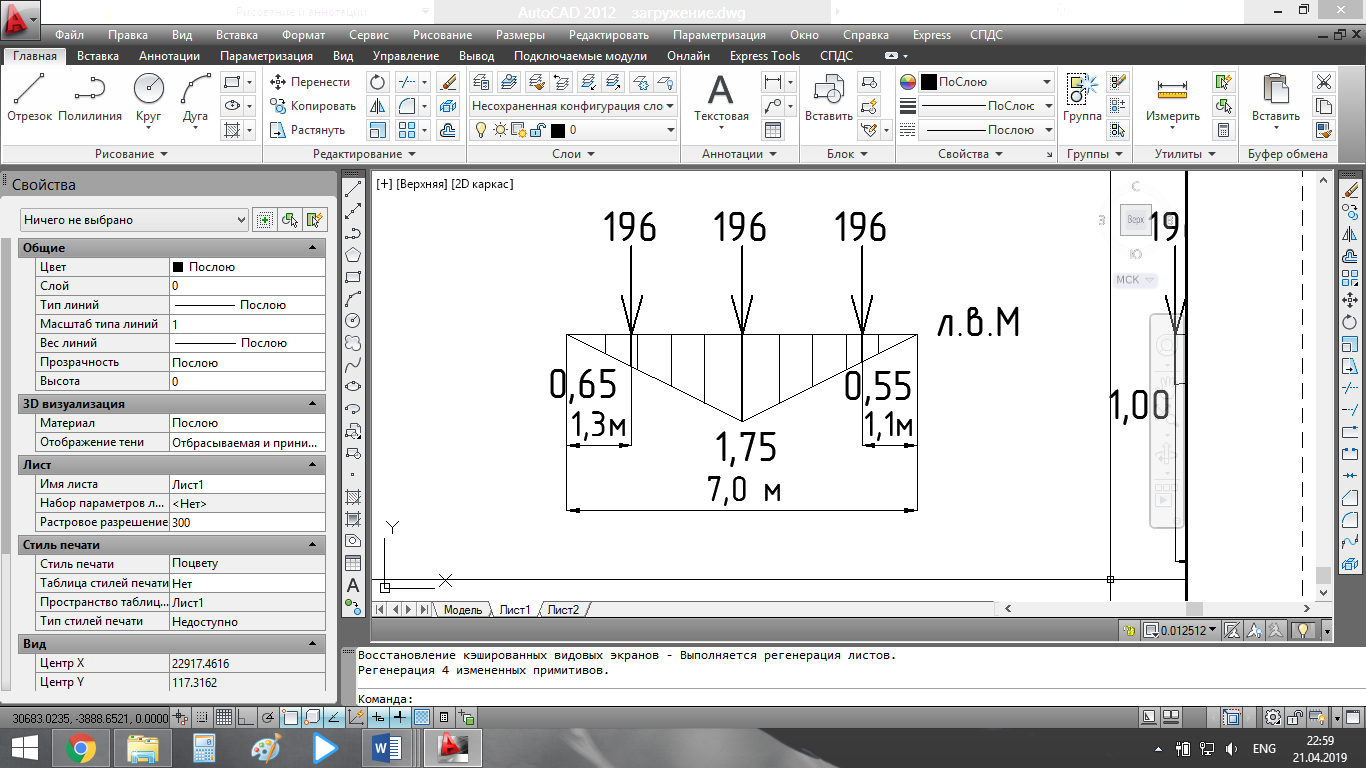Screen dimensions: 1366x768
Task: Choose the Текстовая (Text) annotation tool
Action: (721, 91)
